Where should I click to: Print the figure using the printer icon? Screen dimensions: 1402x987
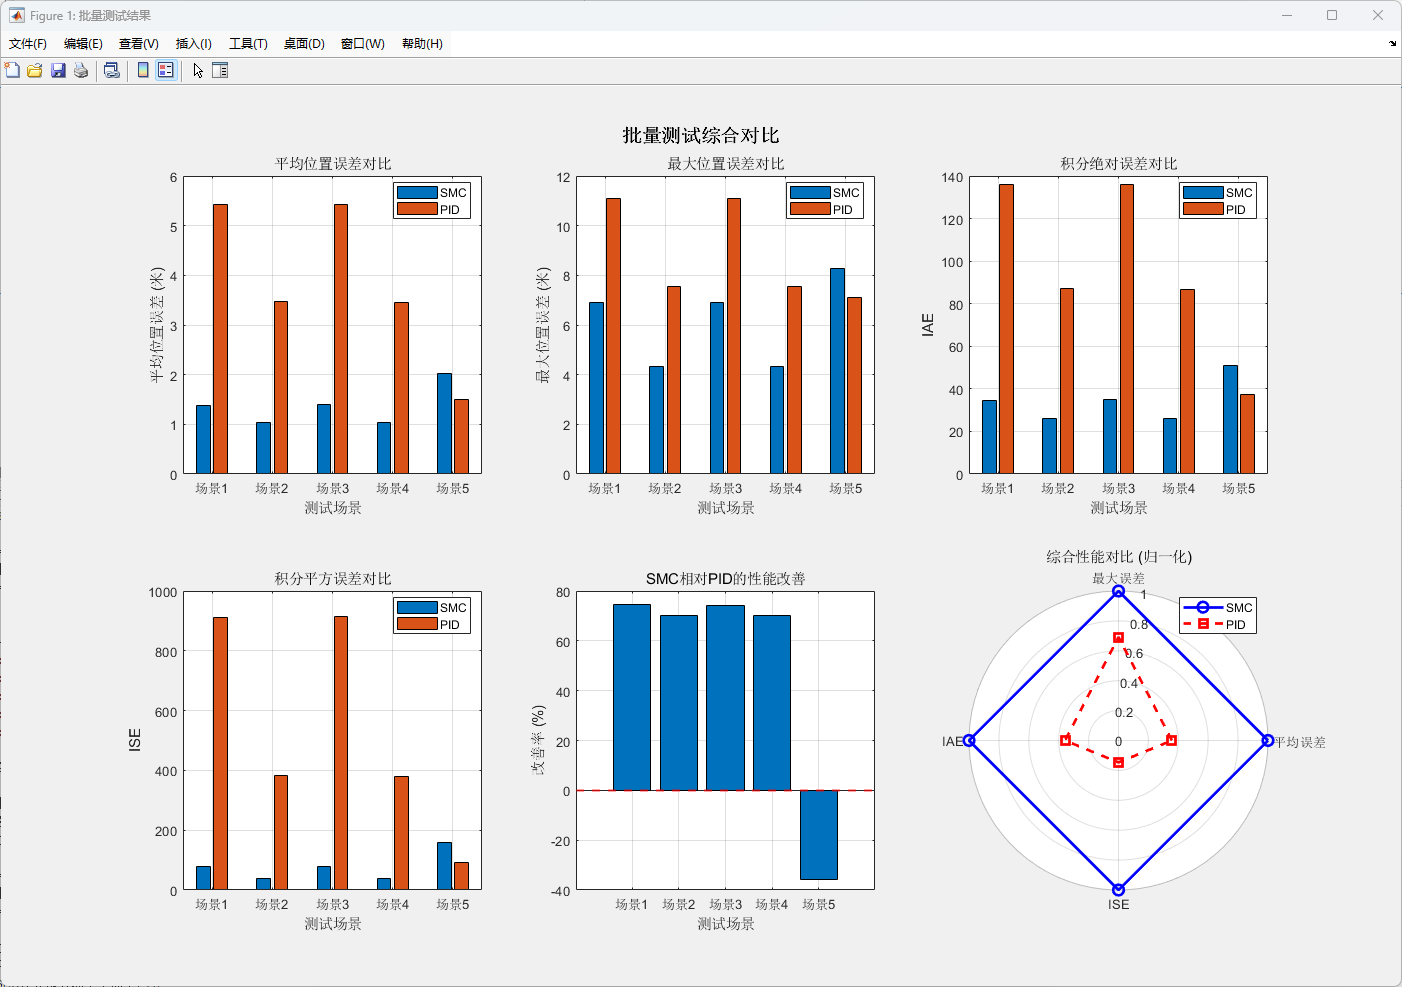click(81, 70)
